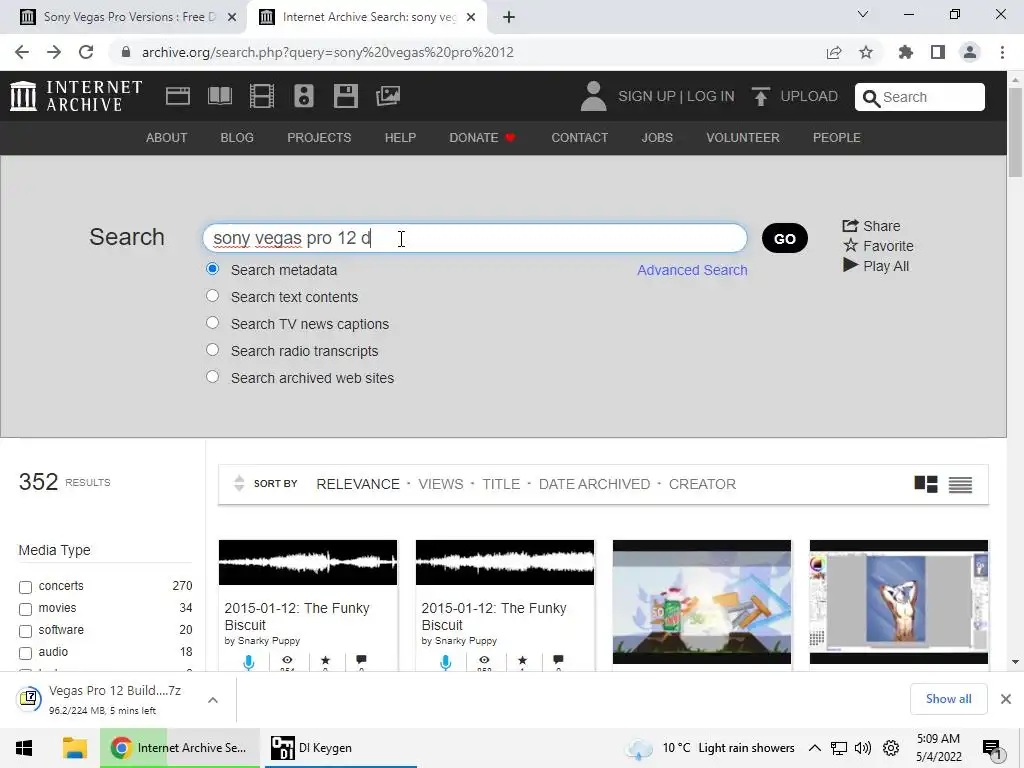Viewport: 1024px width, 768px height.
Task: Open the Audio speaker icon
Action: click(x=304, y=96)
